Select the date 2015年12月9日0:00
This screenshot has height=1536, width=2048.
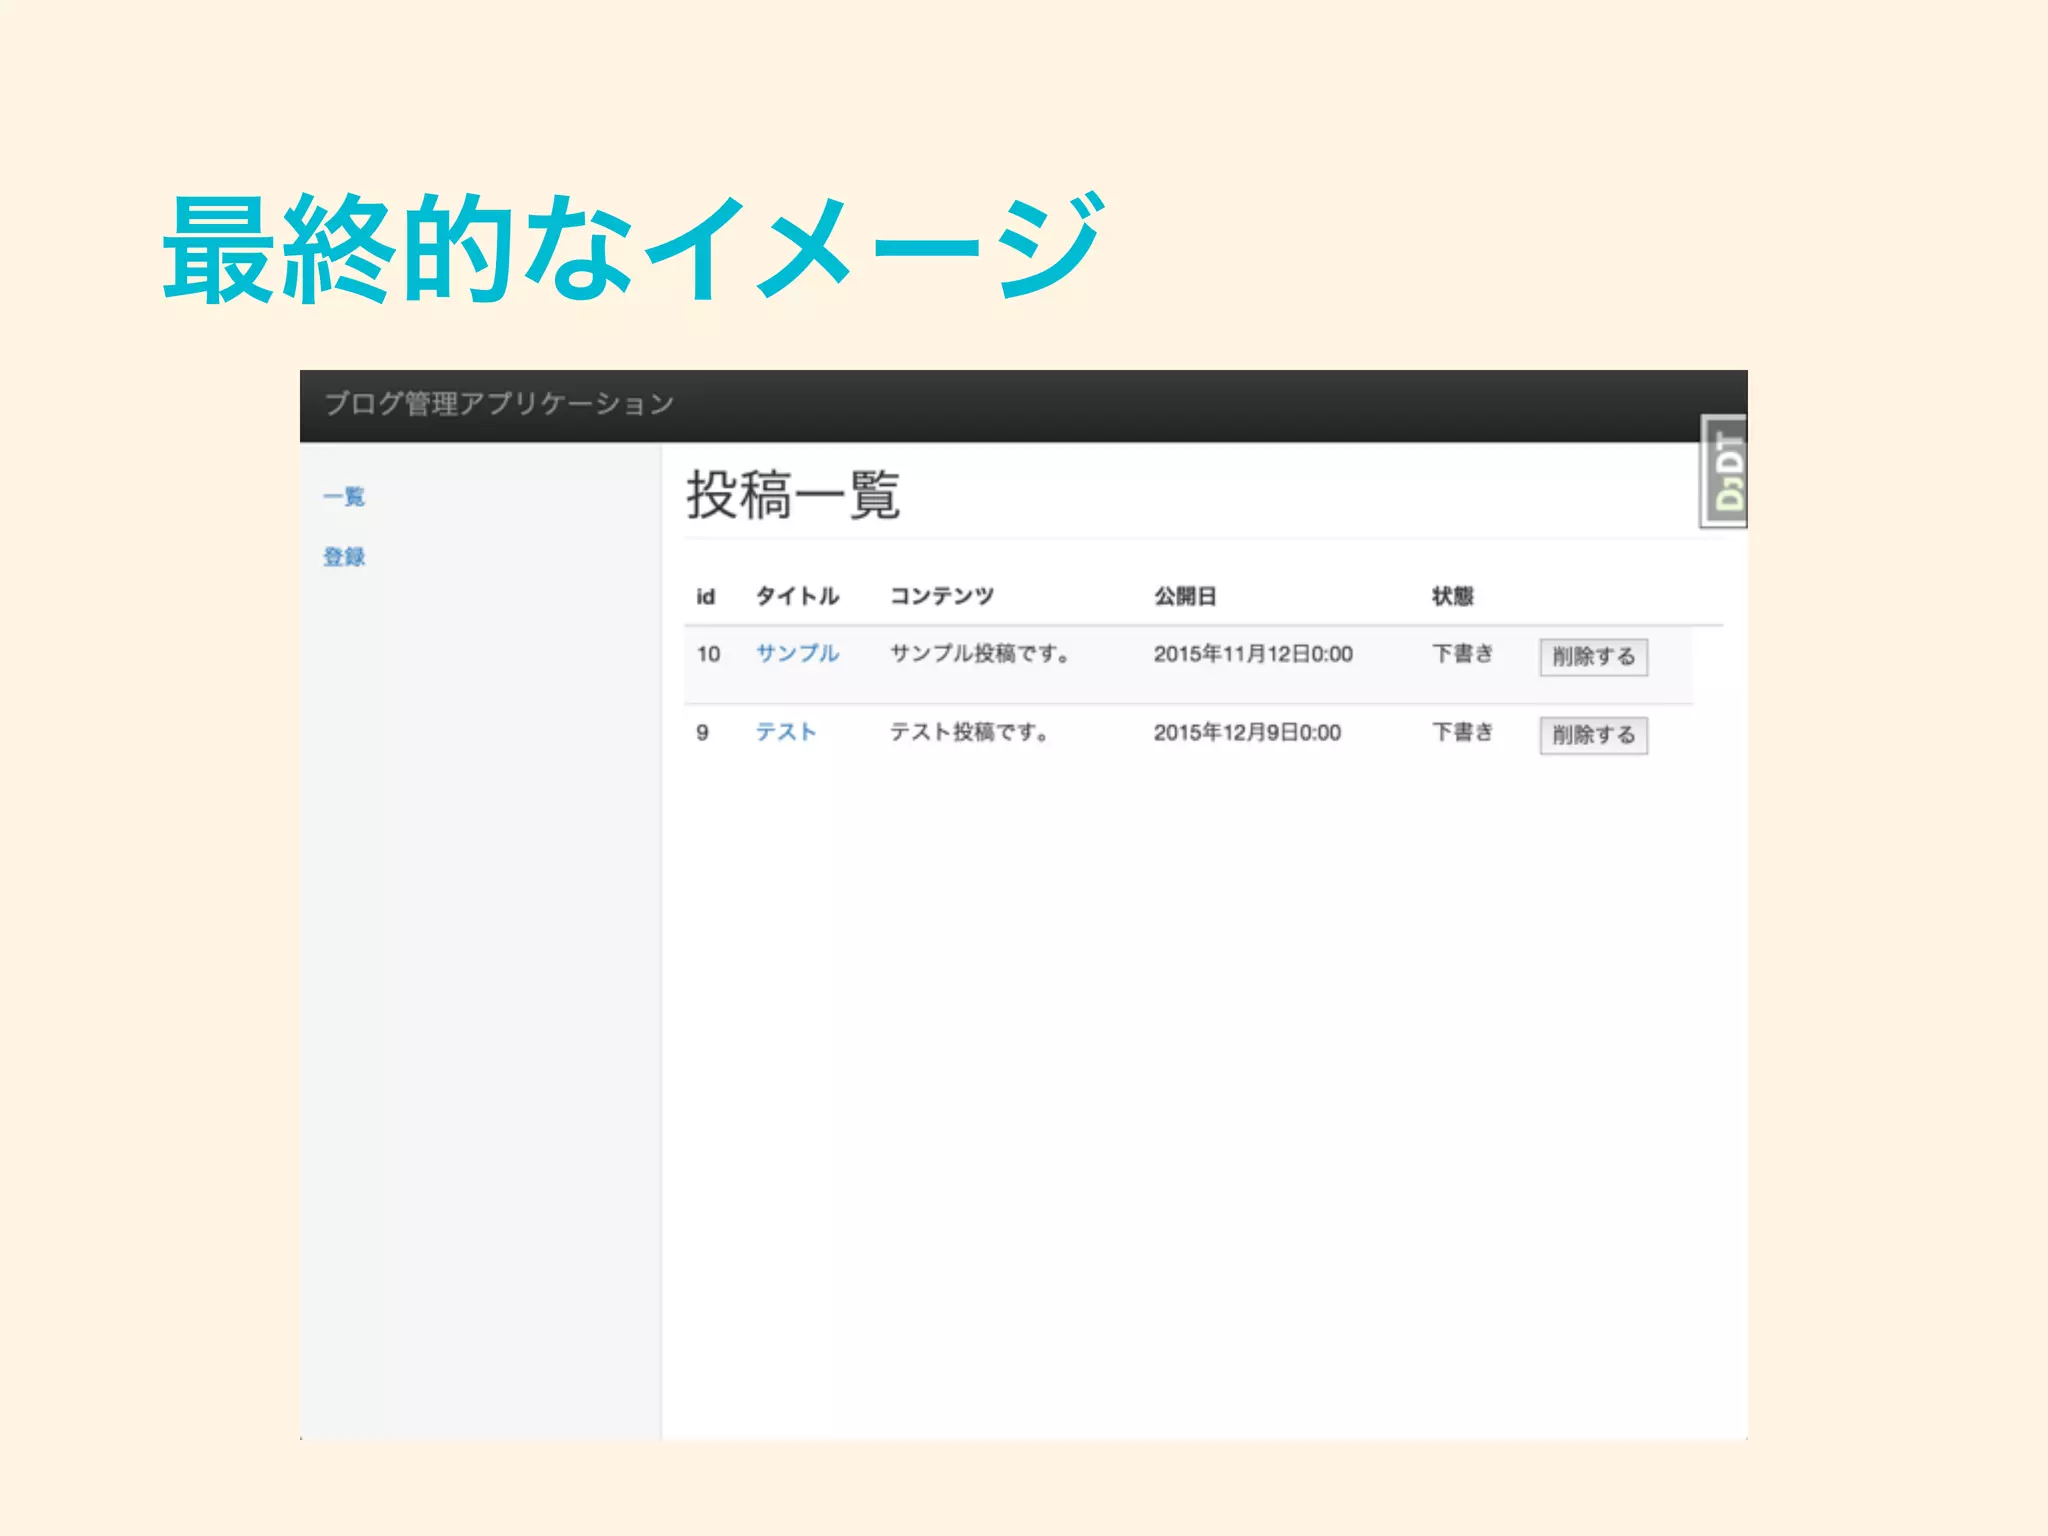pyautogui.click(x=1247, y=733)
